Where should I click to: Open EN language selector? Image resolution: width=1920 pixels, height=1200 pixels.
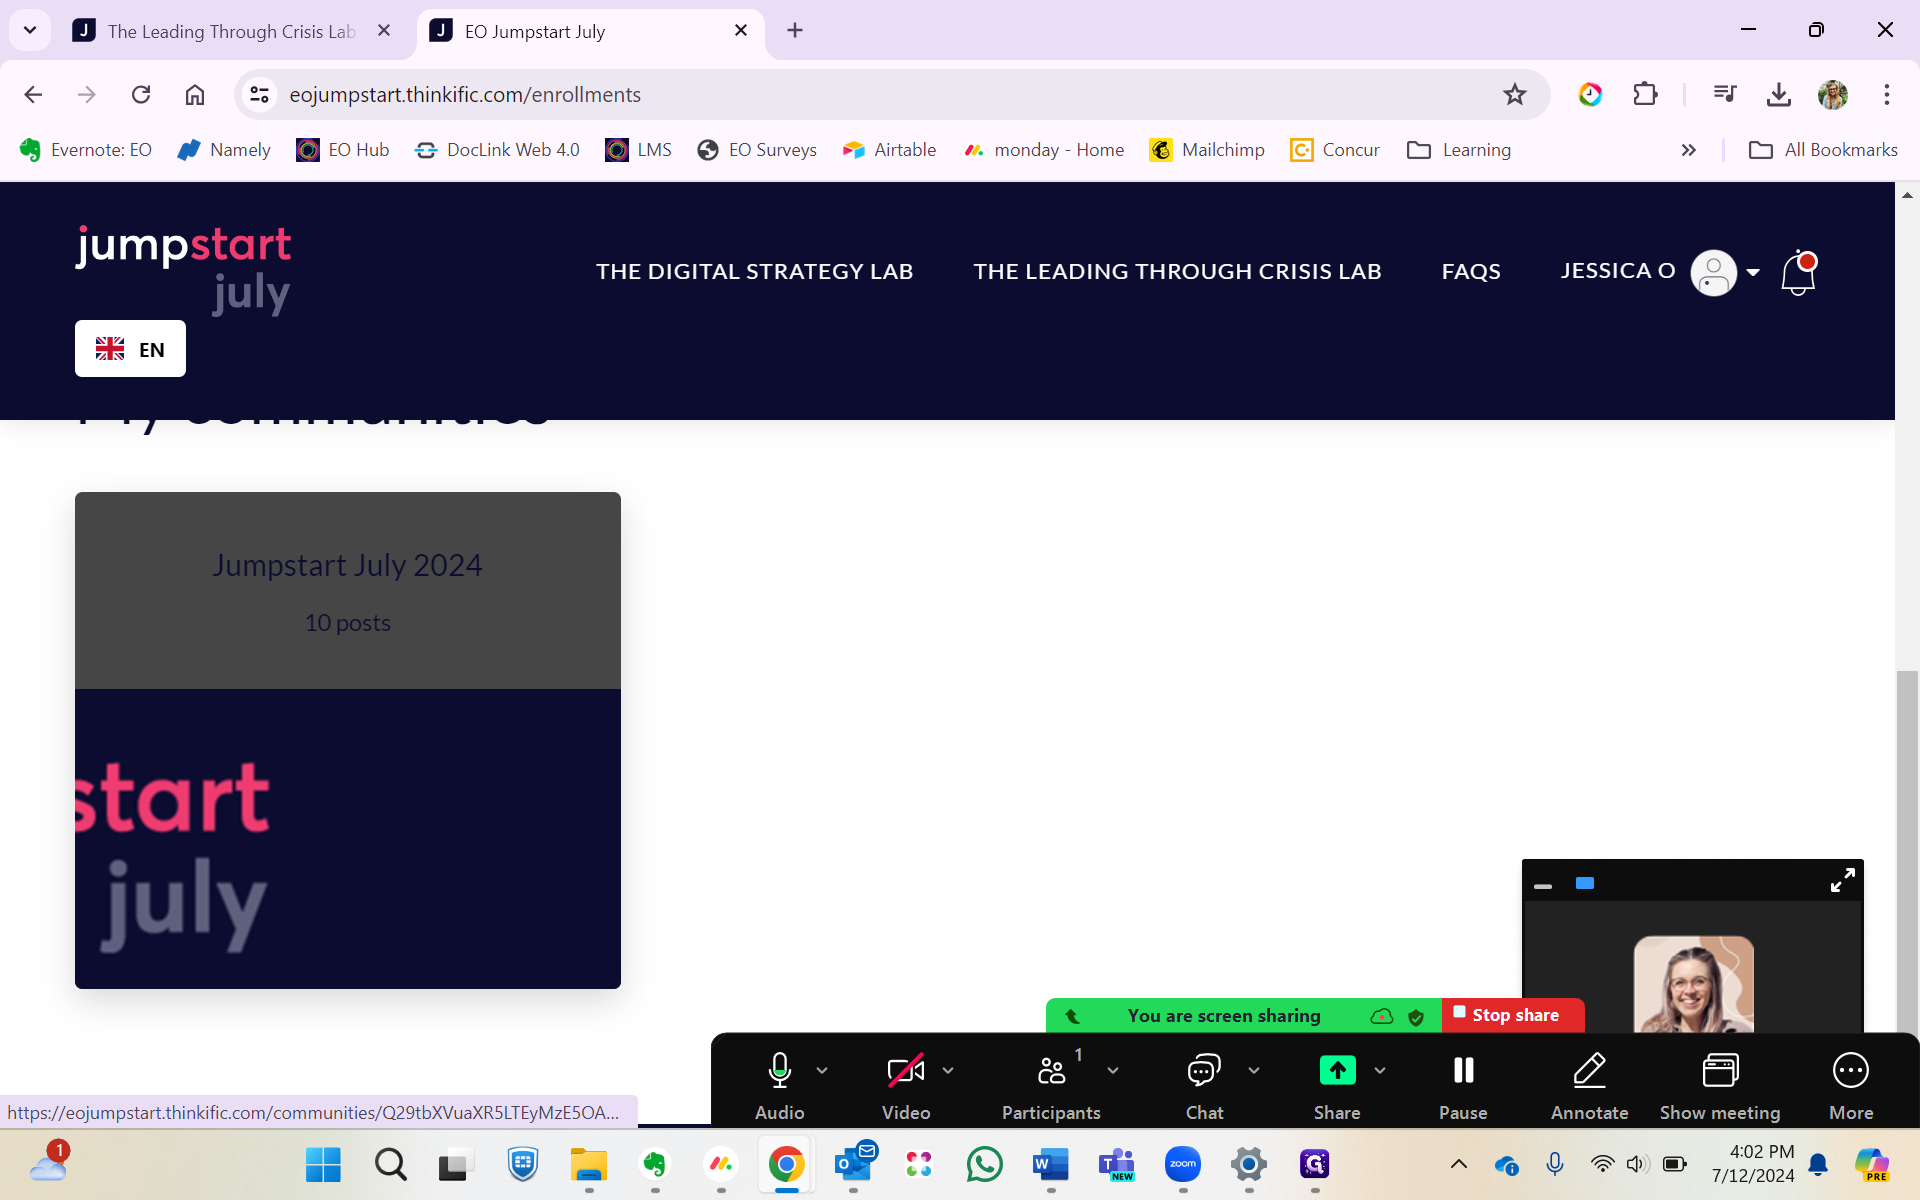(130, 349)
